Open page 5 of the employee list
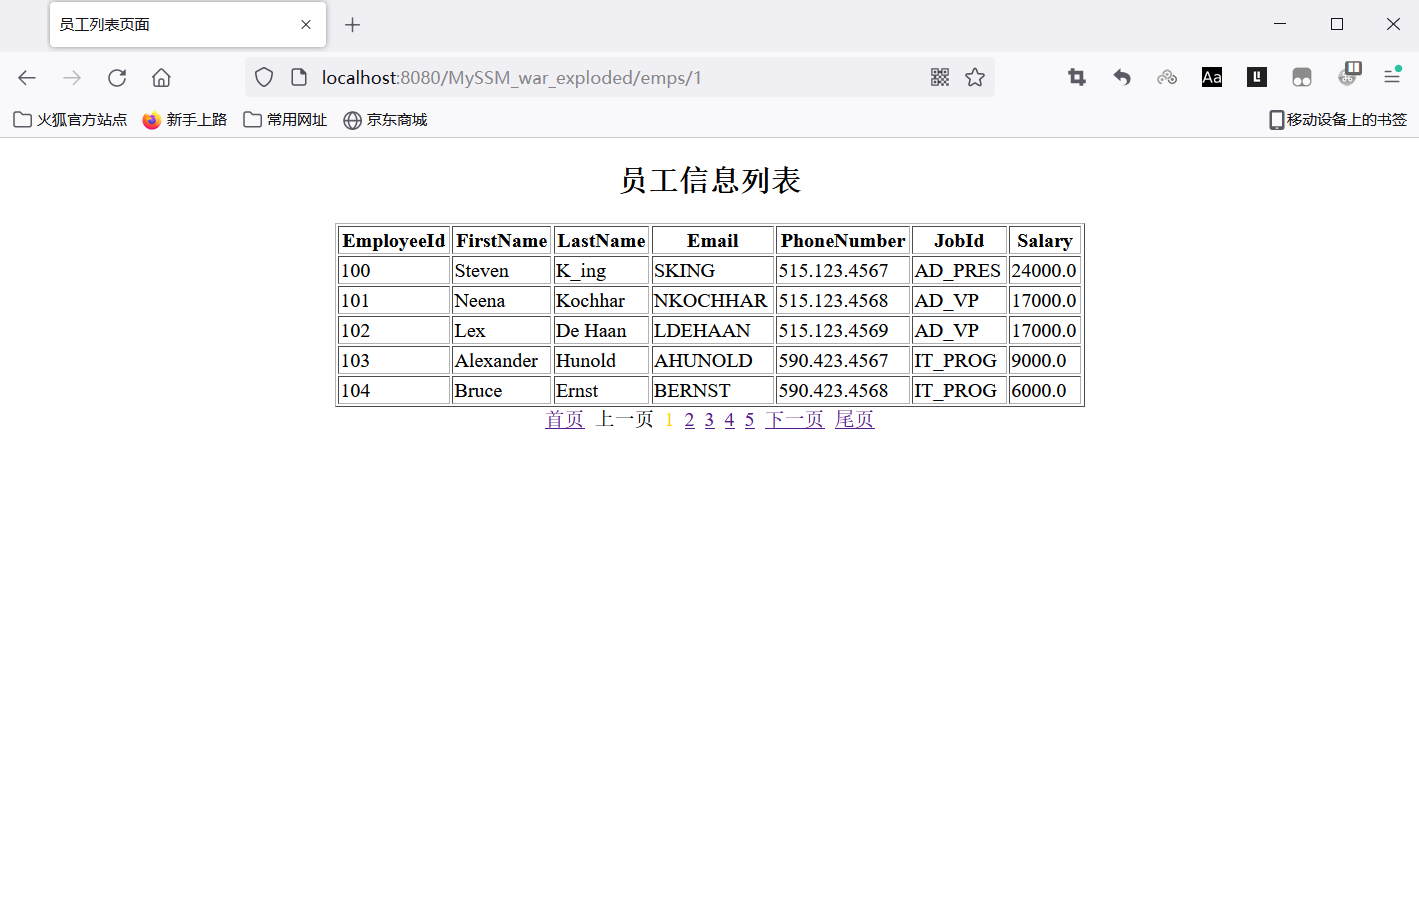The width and height of the screenshot is (1419, 920). coord(750,420)
